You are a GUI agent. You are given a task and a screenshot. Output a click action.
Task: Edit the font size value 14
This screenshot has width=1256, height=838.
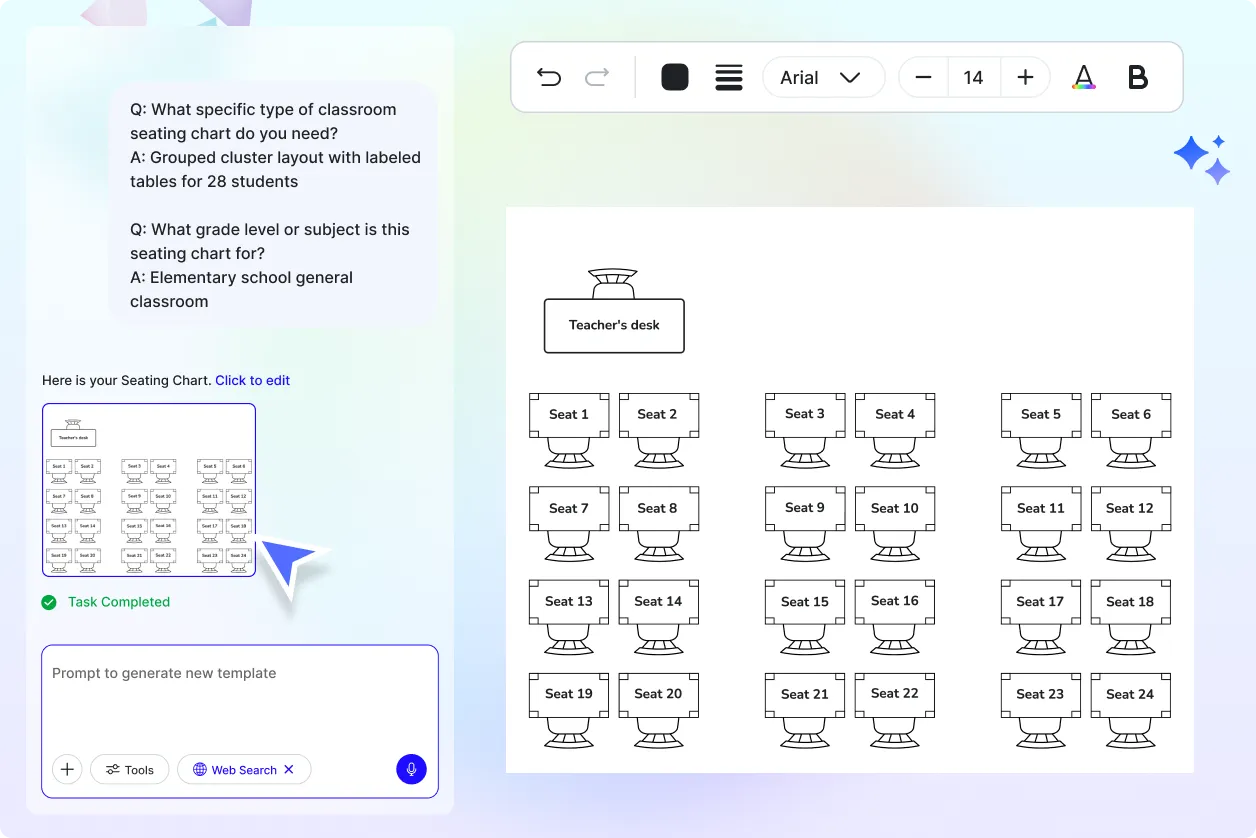[973, 77]
